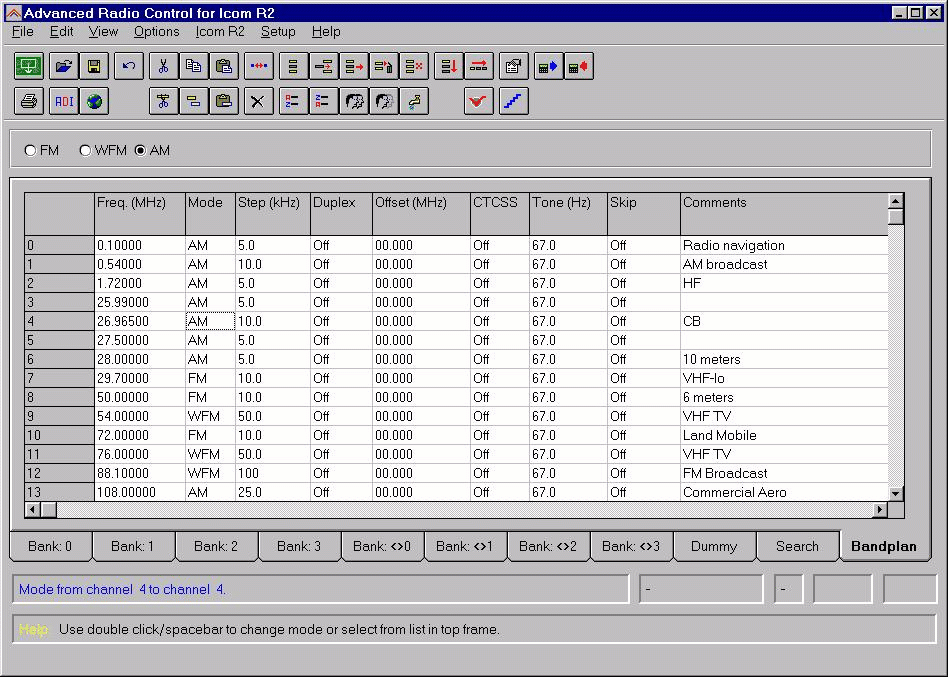Image resolution: width=948 pixels, height=677 pixels.
Task: Click the step cell 100 in row 12
Action: tap(273, 473)
